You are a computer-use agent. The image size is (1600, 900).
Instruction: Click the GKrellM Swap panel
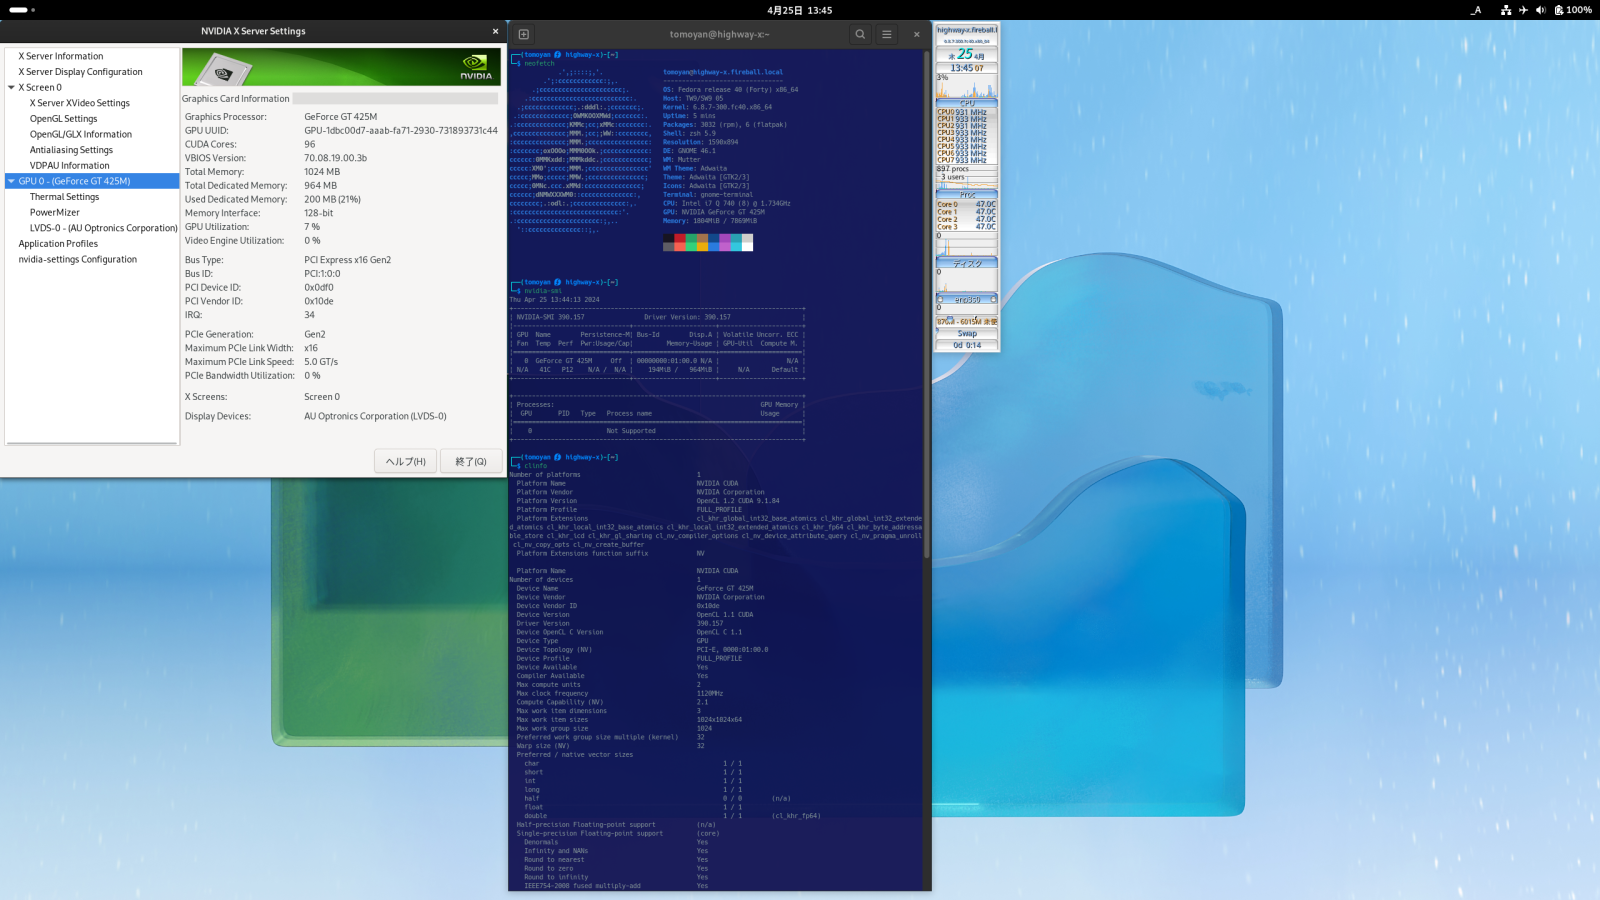(x=967, y=334)
